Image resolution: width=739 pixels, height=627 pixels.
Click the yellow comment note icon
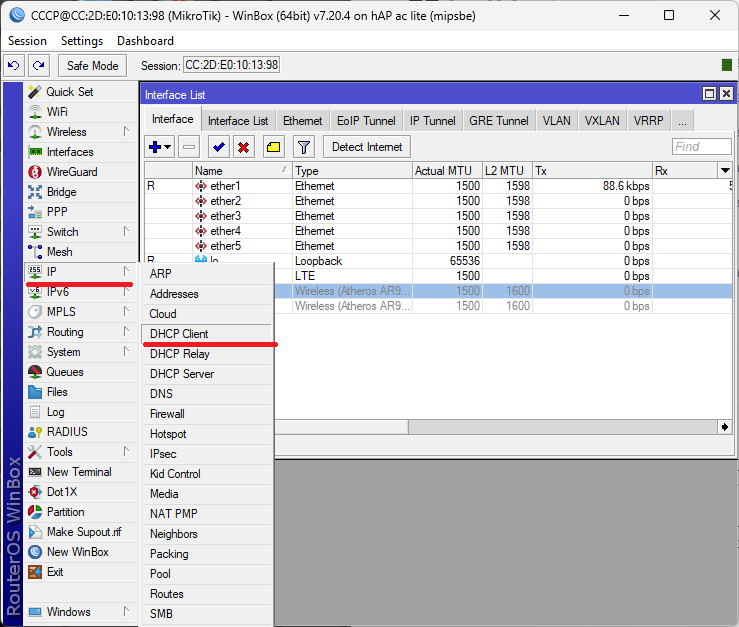pos(273,147)
